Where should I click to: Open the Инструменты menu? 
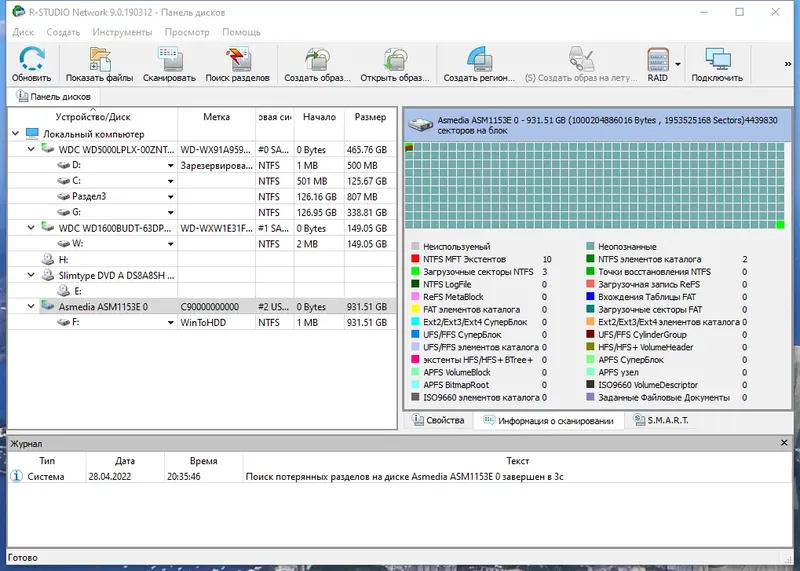(x=122, y=32)
